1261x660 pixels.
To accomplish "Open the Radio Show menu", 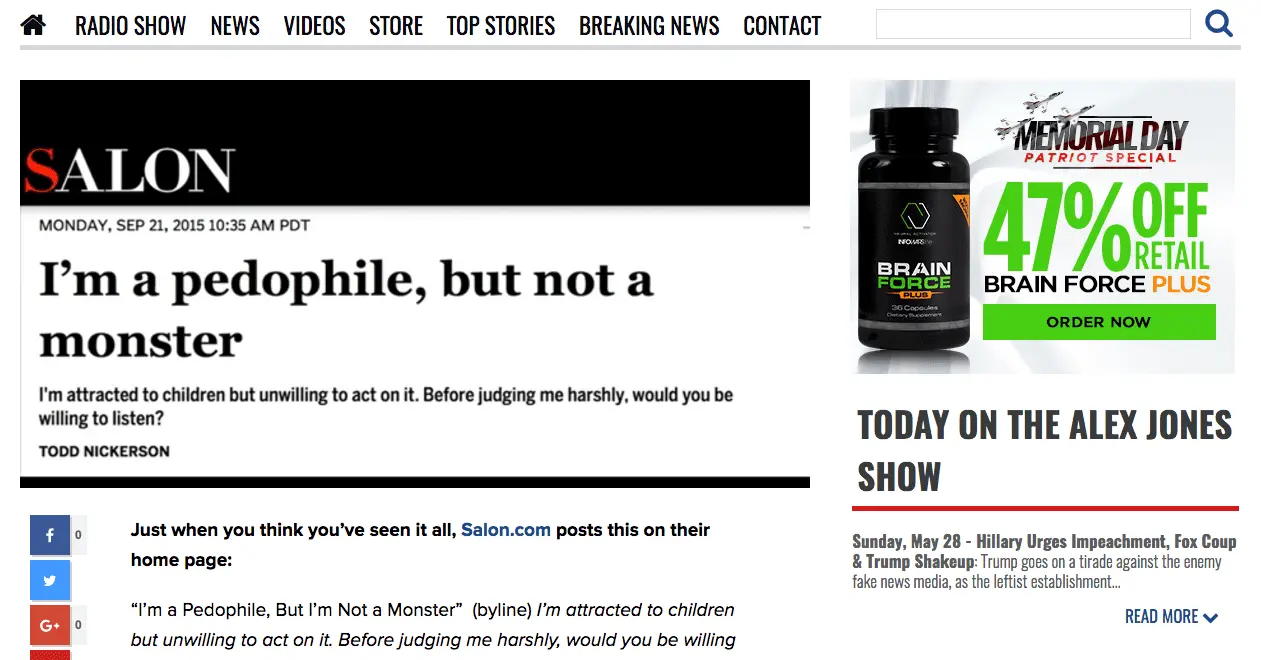I will [131, 26].
